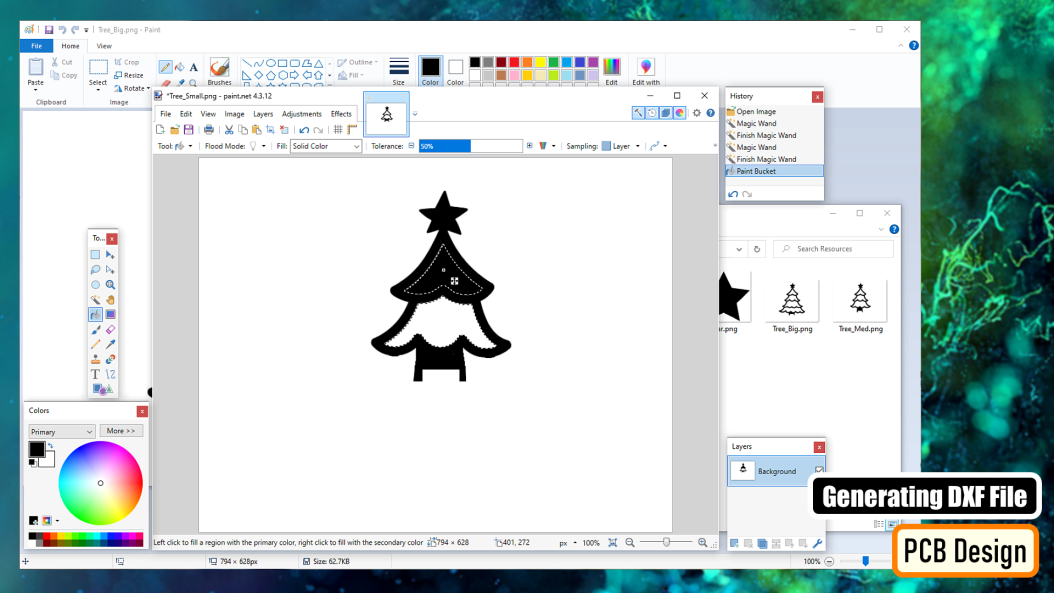Select Paint Bucket entry in History
This screenshot has height=593, width=1054.
point(756,171)
